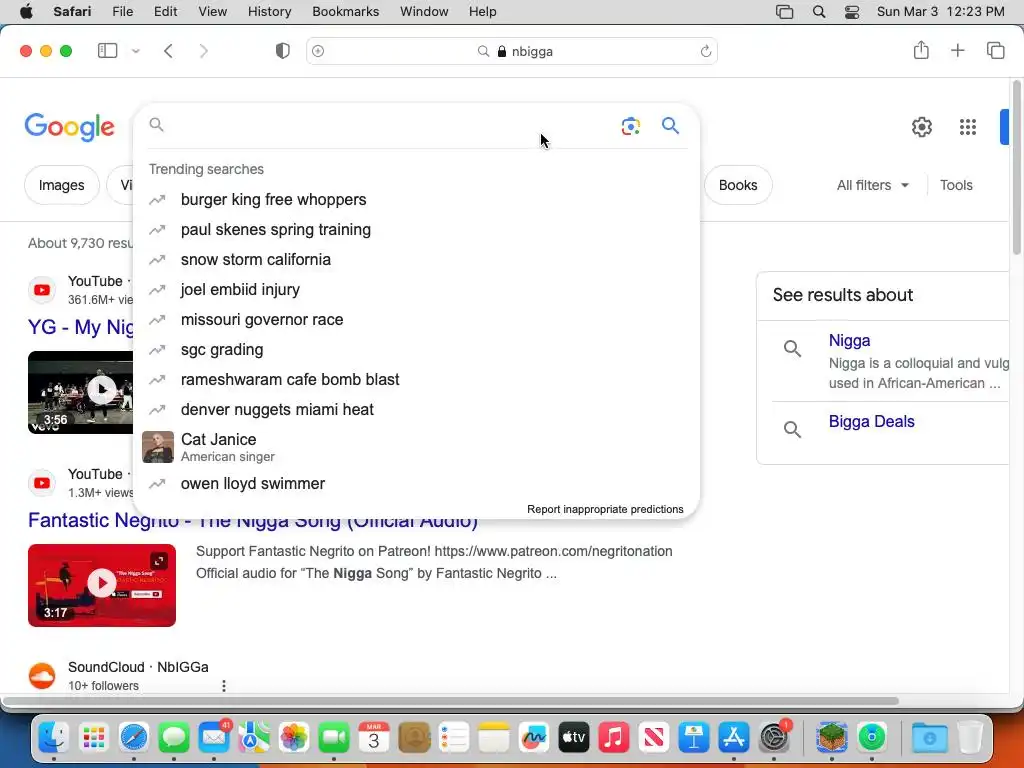Open Spotlight search in the menu bar

818,12
